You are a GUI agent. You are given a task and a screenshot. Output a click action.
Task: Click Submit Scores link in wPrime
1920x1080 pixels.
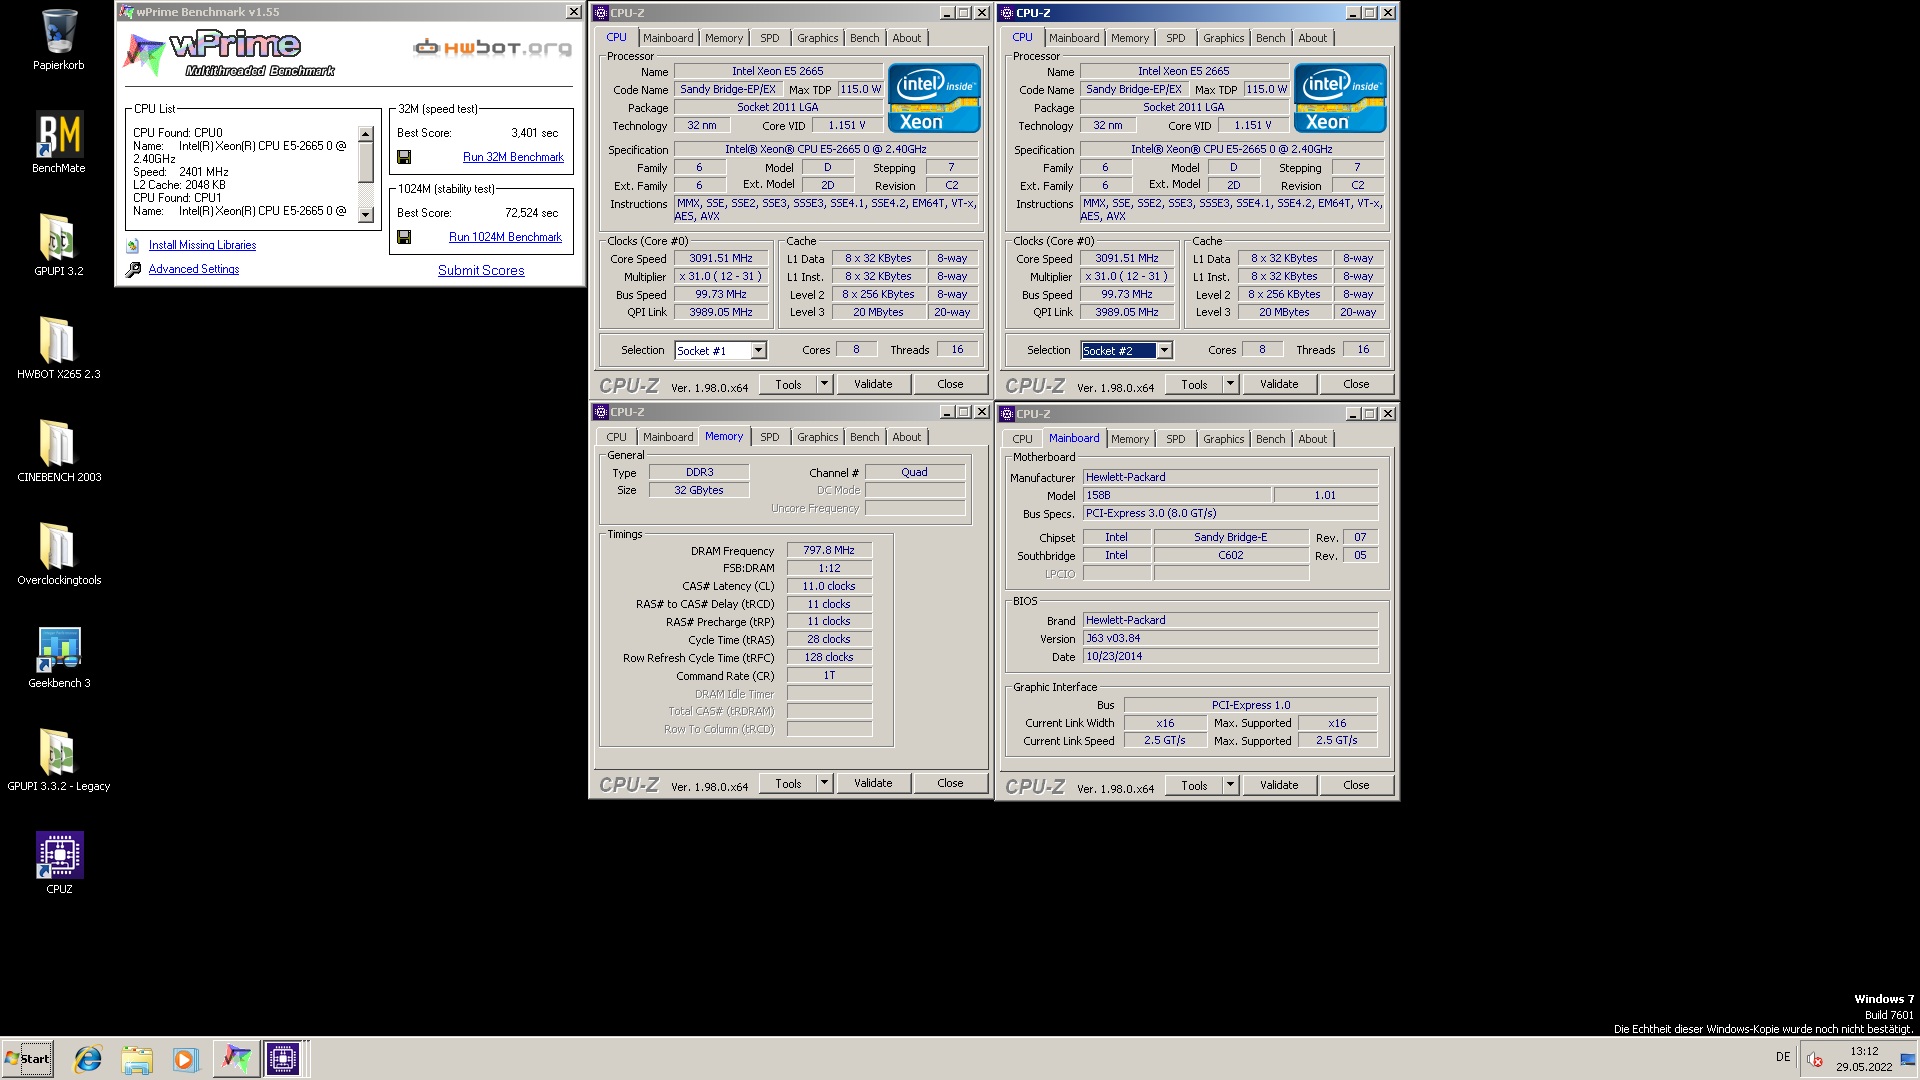click(x=481, y=270)
